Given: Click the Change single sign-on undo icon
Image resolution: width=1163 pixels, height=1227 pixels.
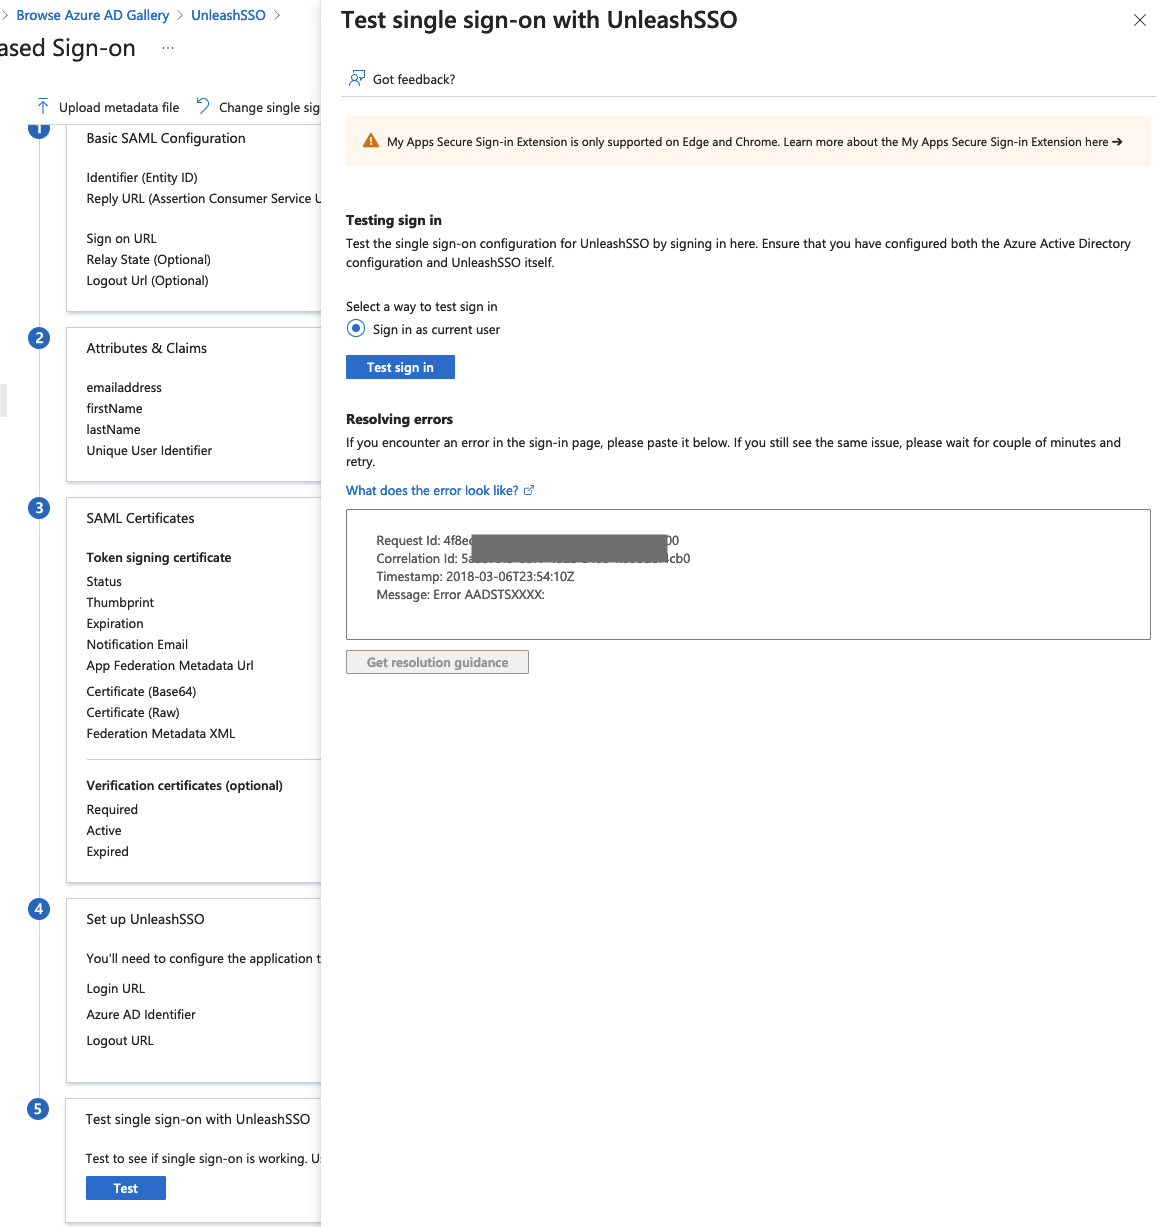Looking at the screenshot, I should (203, 106).
